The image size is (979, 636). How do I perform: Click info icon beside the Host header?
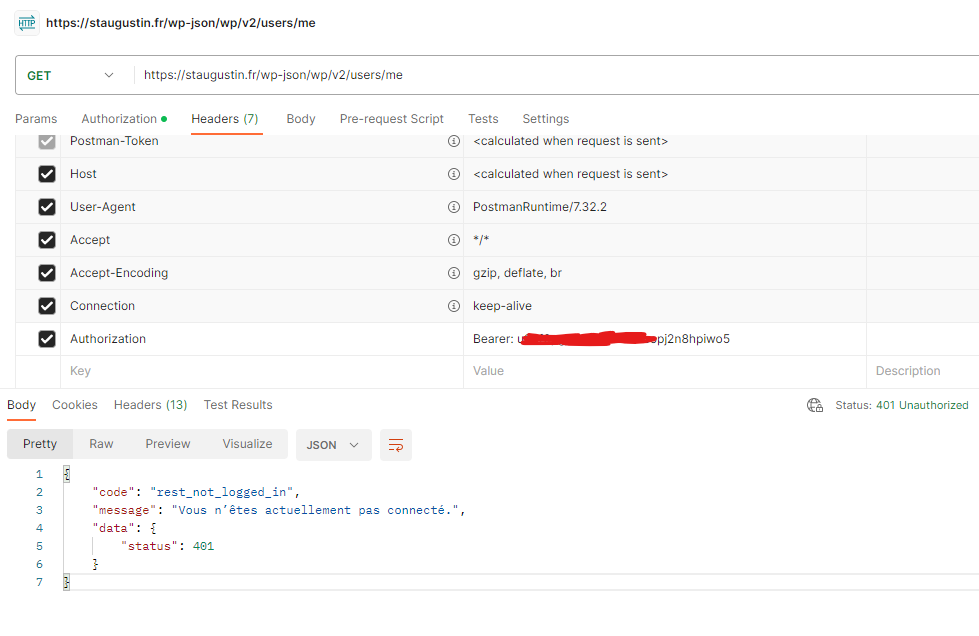coord(454,174)
